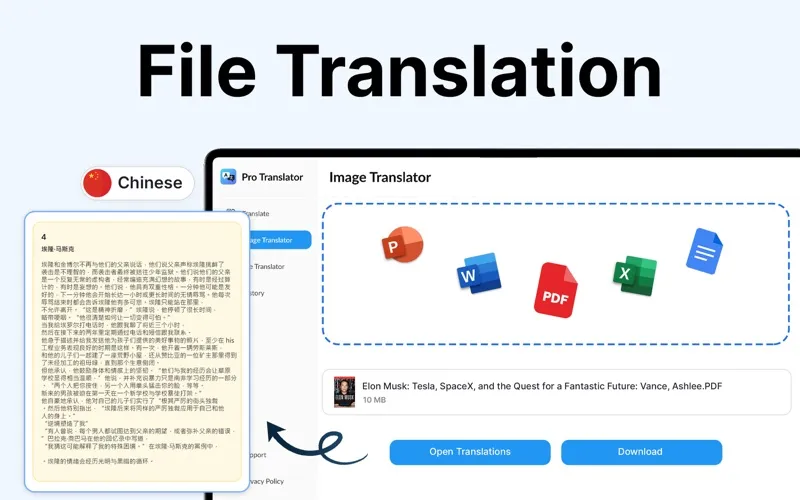Click the Open Translations button

[470, 452]
